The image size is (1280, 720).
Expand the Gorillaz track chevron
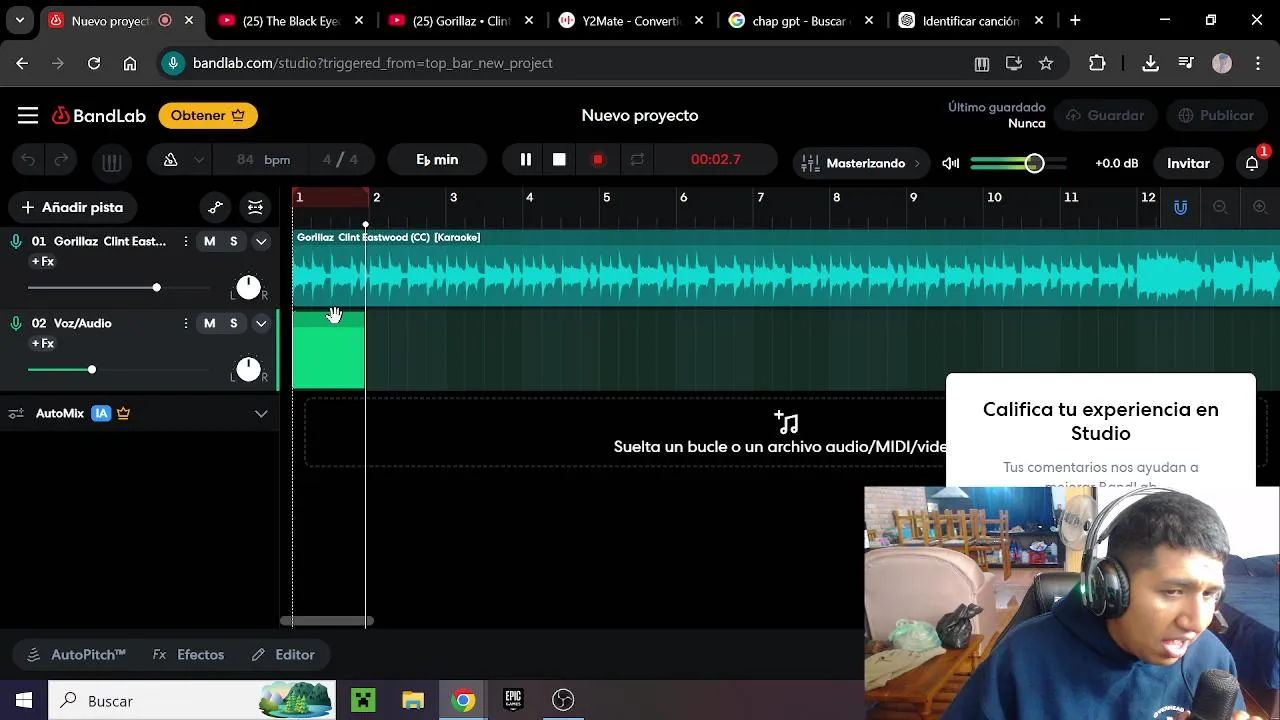[x=261, y=241]
